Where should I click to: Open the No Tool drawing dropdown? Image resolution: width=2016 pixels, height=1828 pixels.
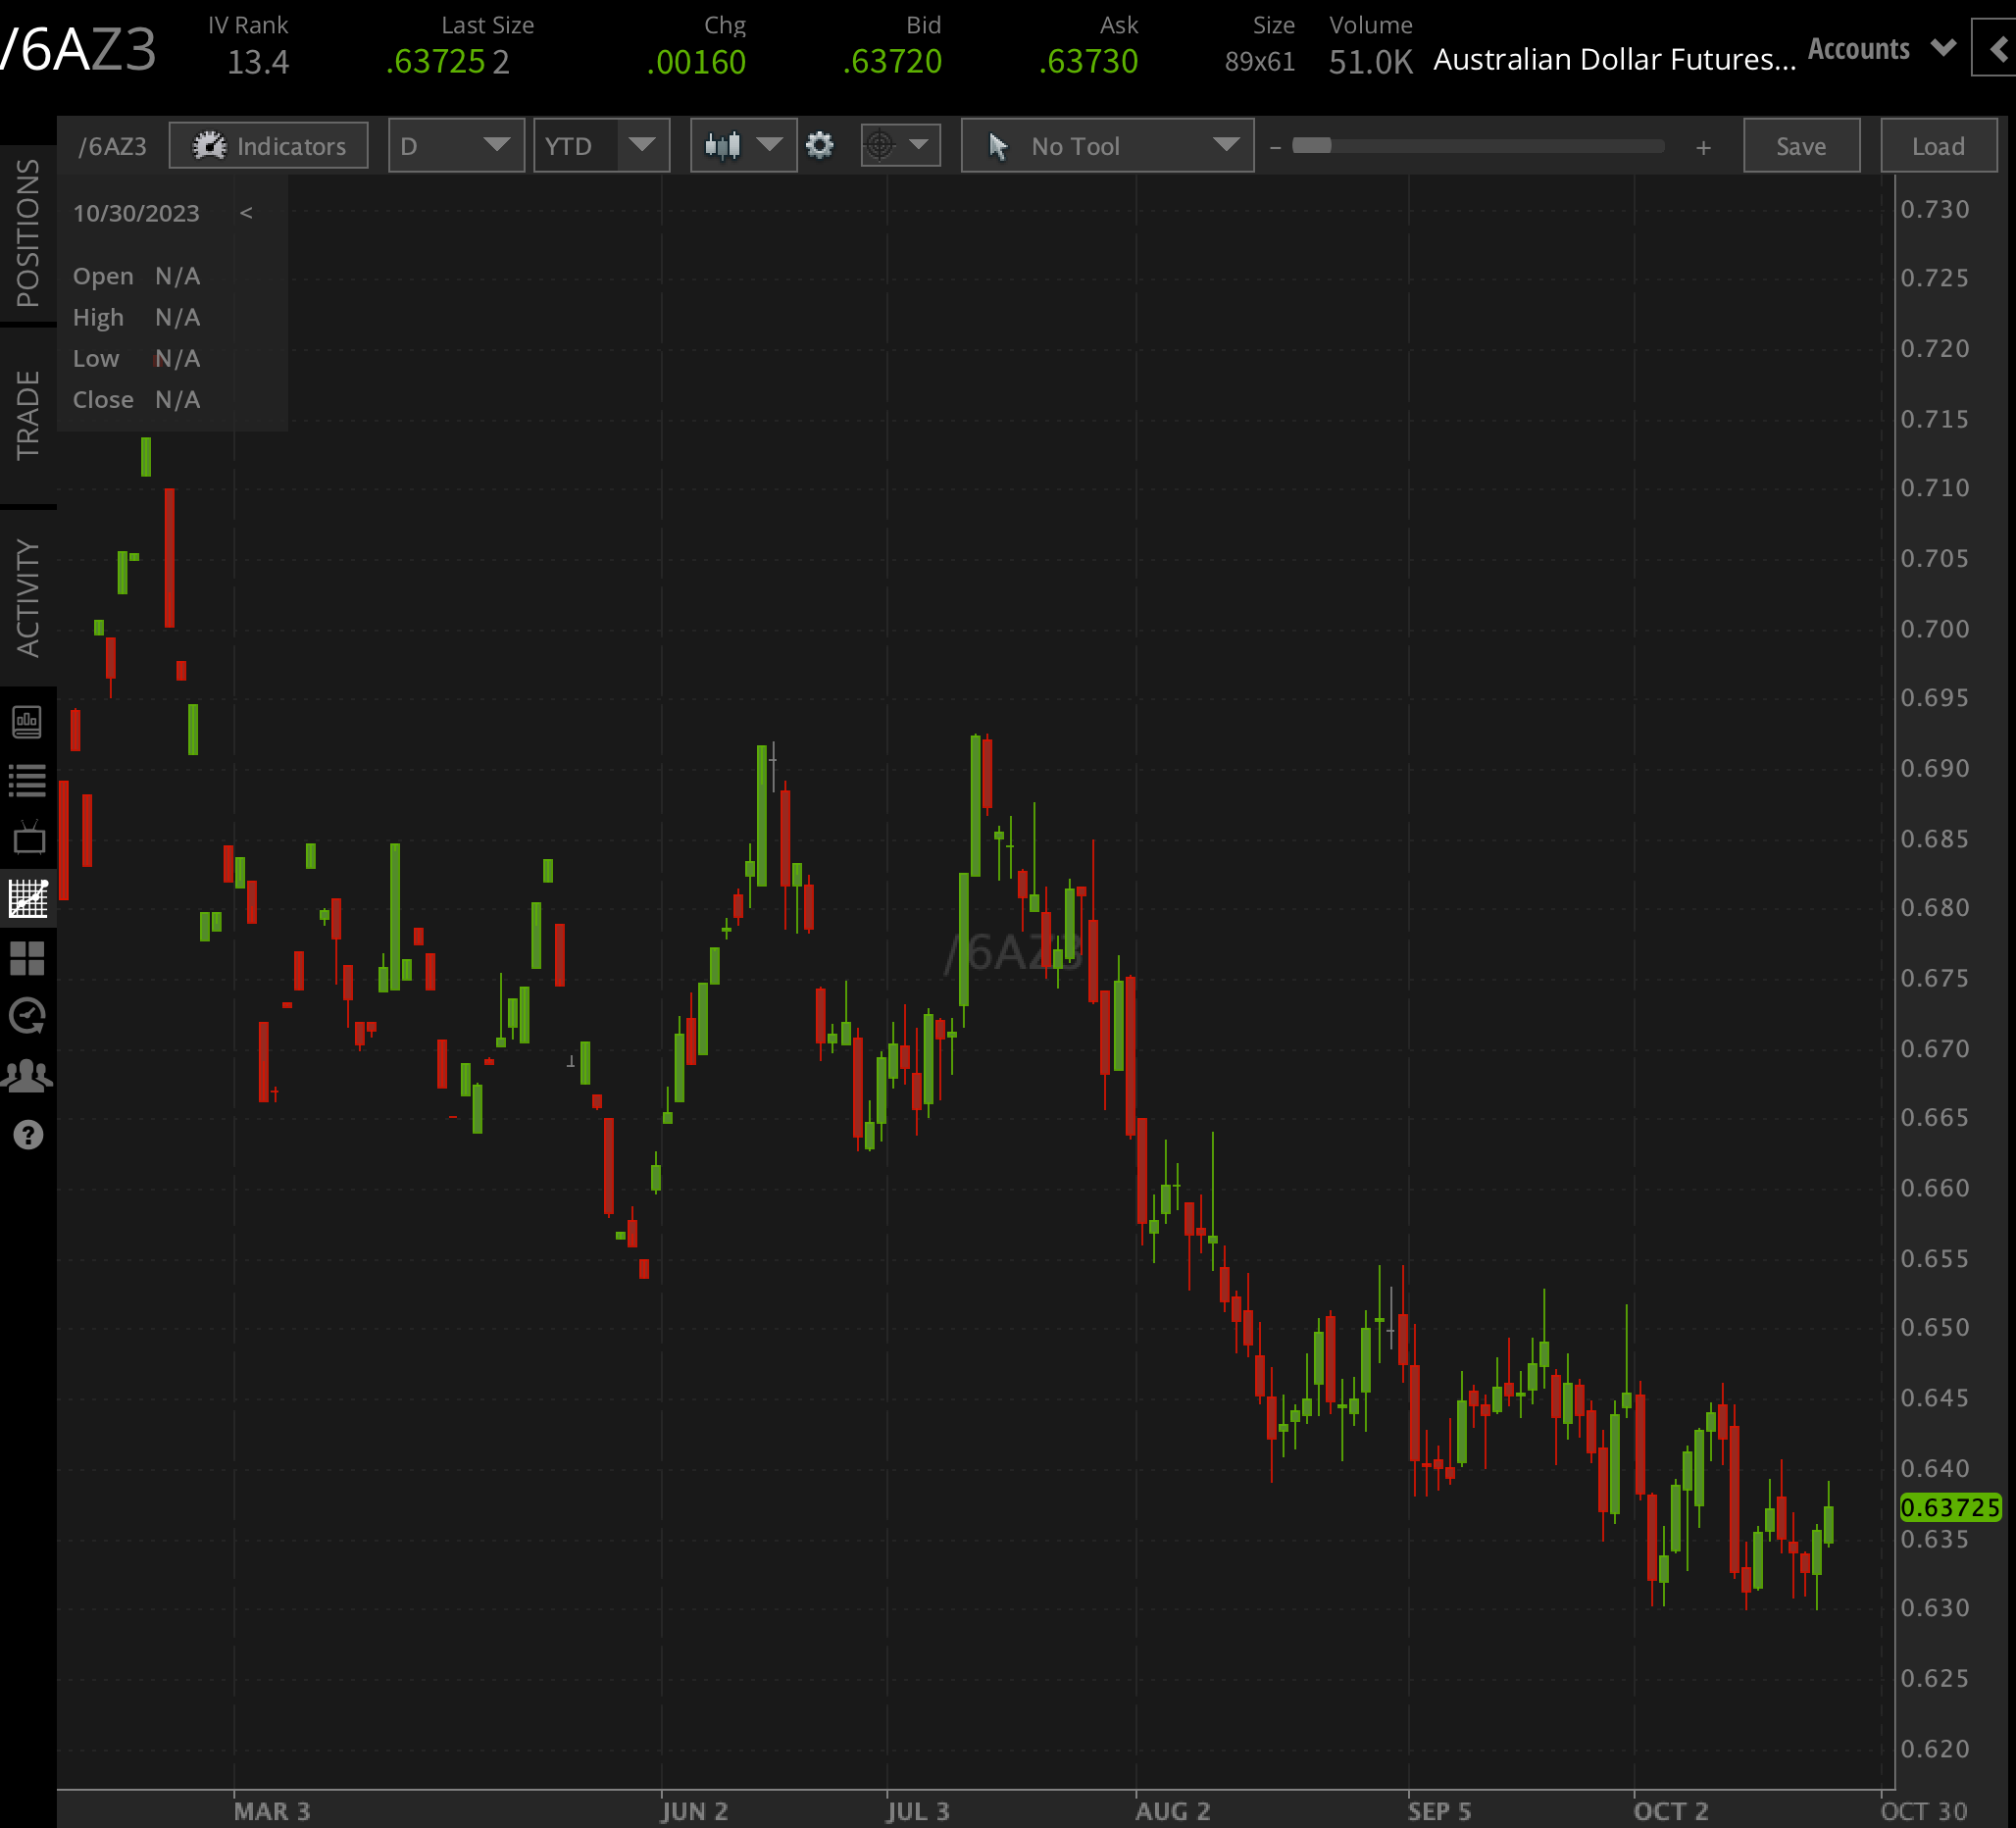[x=1107, y=146]
